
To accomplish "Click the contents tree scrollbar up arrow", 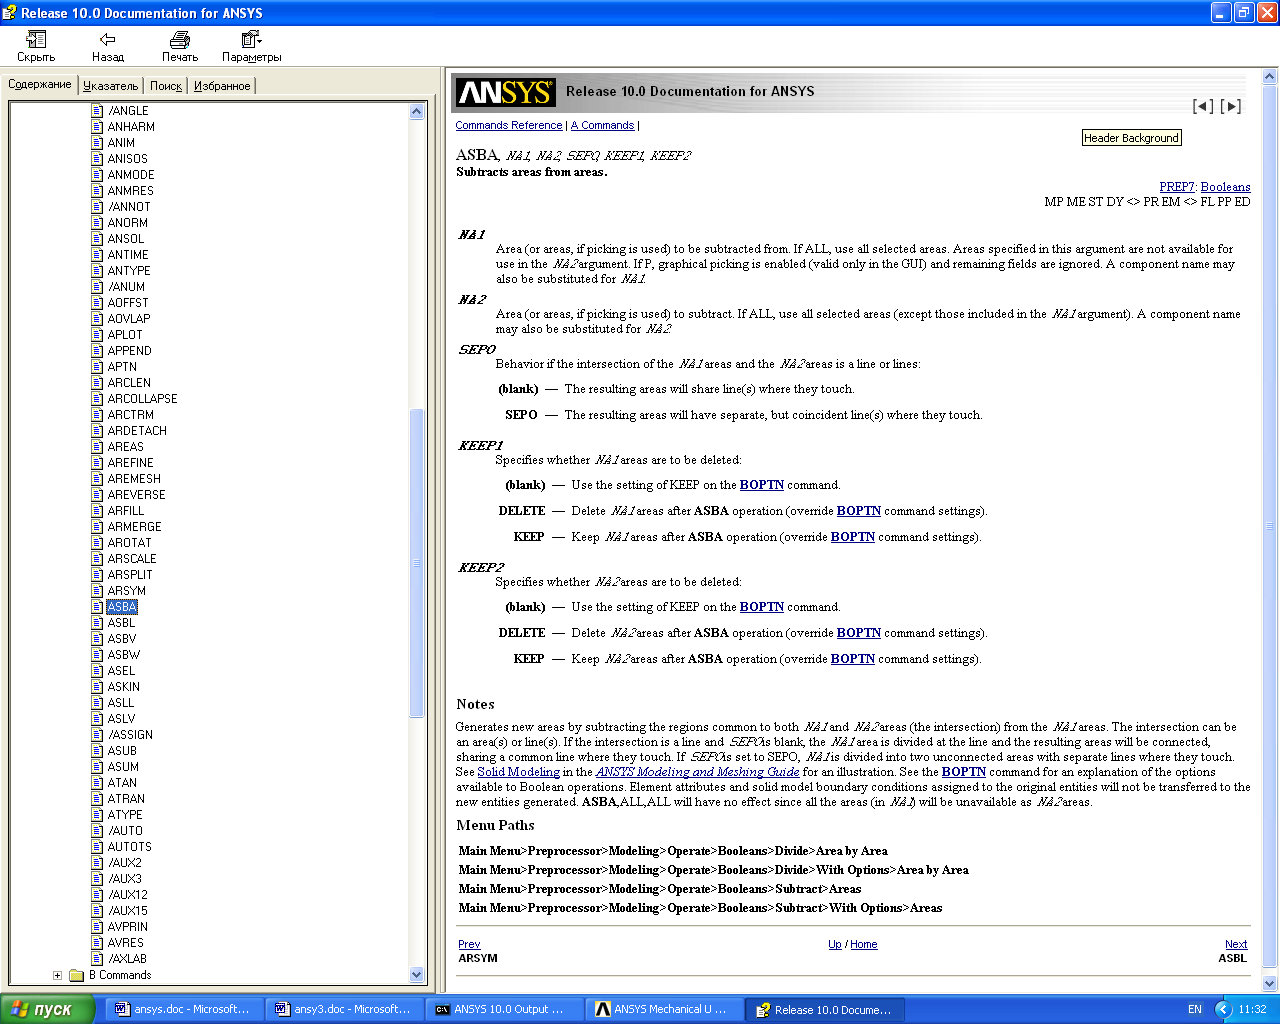I will (417, 112).
